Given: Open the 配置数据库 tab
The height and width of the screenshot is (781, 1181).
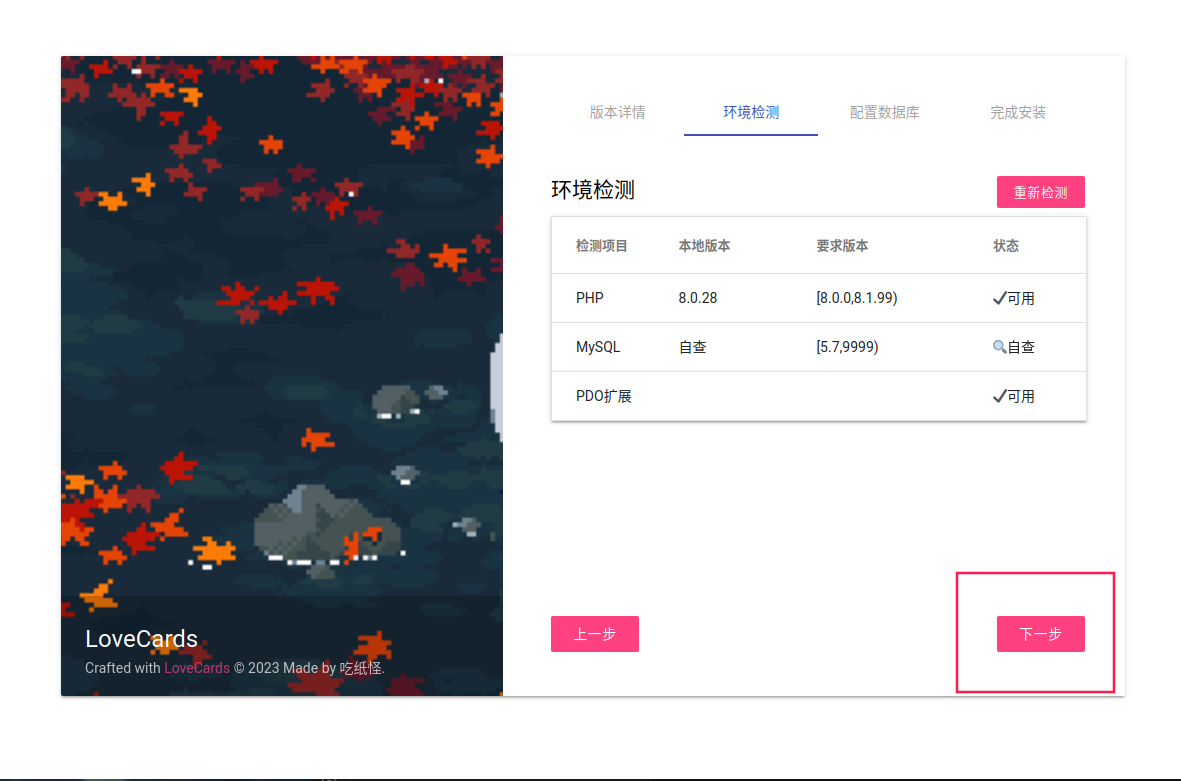Looking at the screenshot, I should pyautogui.click(x=884, y=112).
